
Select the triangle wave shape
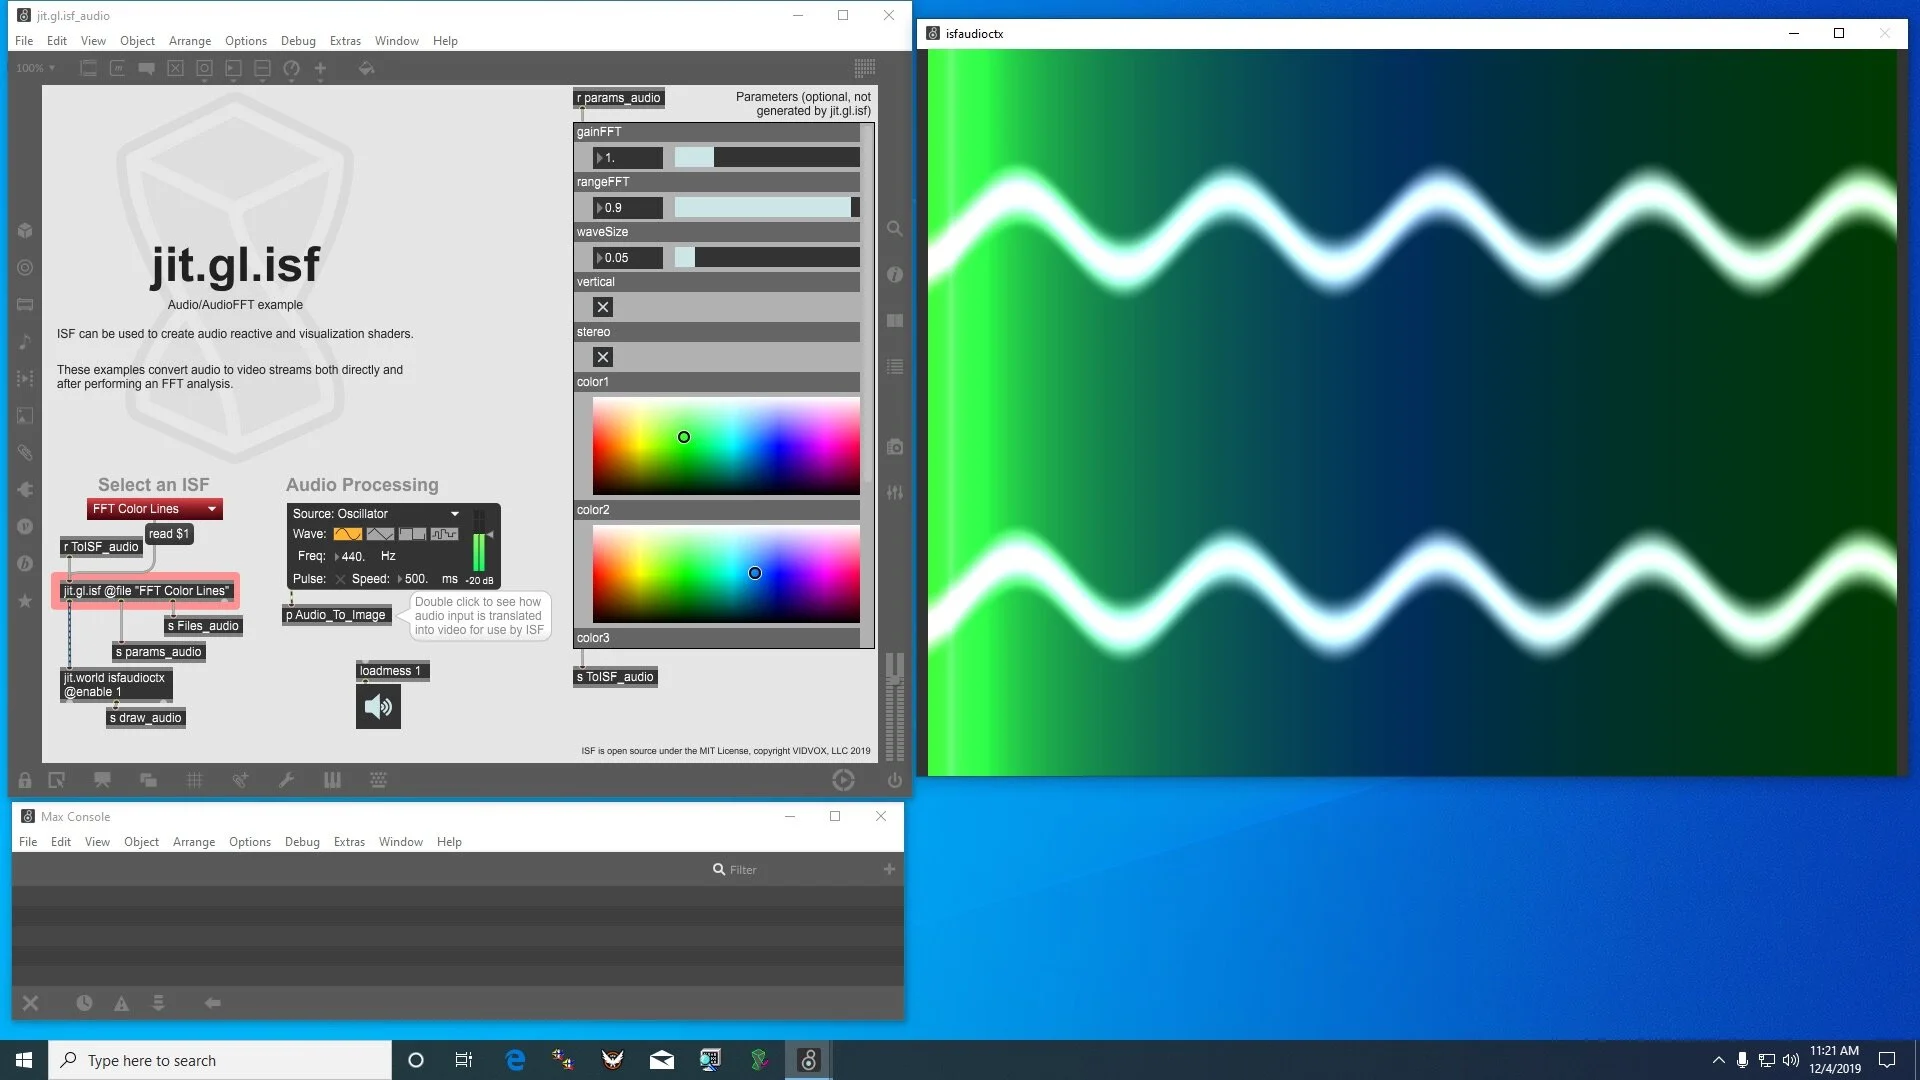pos(380,534)
